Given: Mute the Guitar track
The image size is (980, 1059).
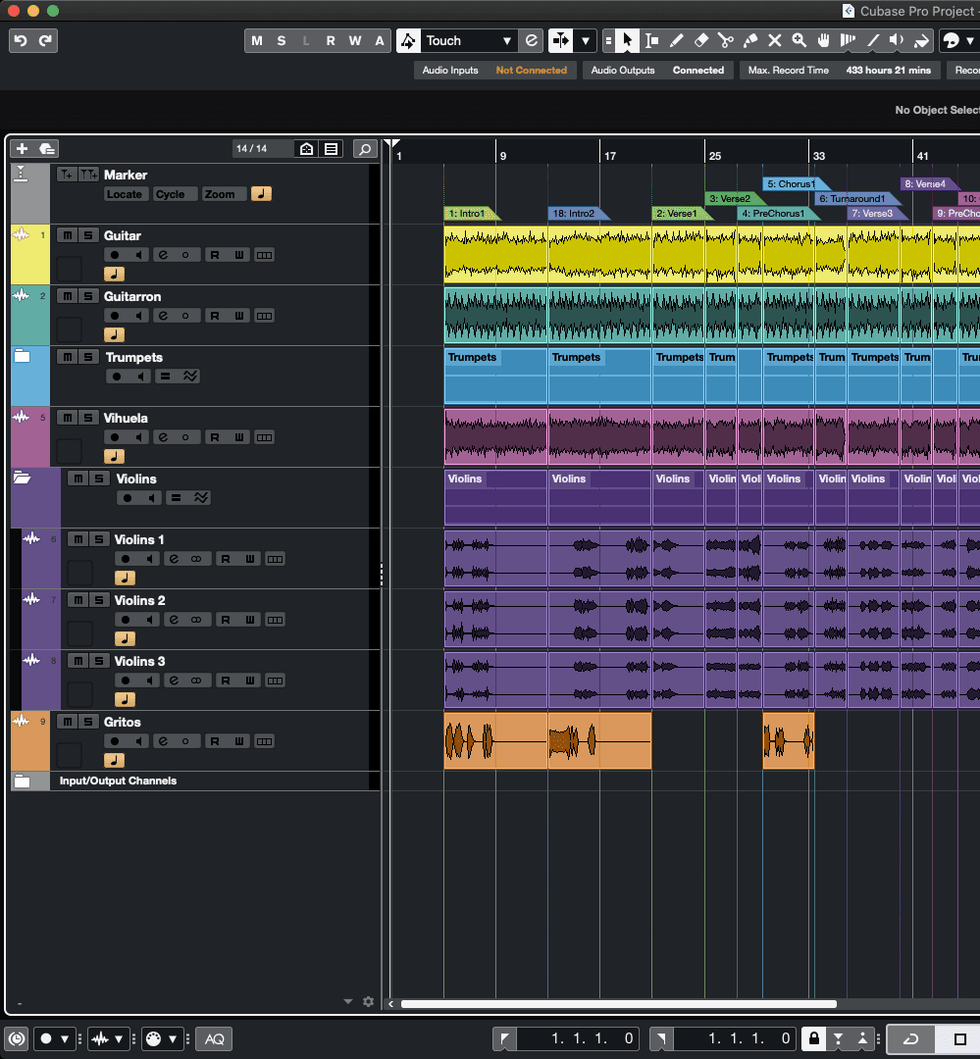Looking at the screenshot, I should click(x=65, y=236).
